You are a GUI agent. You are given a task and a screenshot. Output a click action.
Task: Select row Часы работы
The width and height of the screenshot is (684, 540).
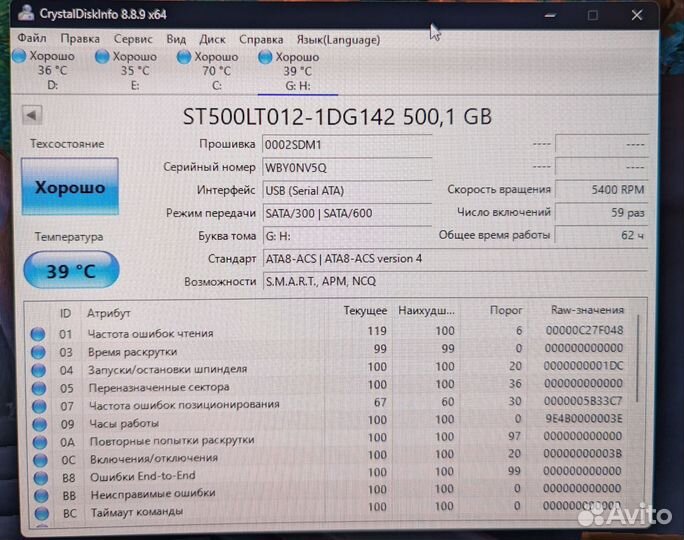pyautogui.click(x=327, y=421)
